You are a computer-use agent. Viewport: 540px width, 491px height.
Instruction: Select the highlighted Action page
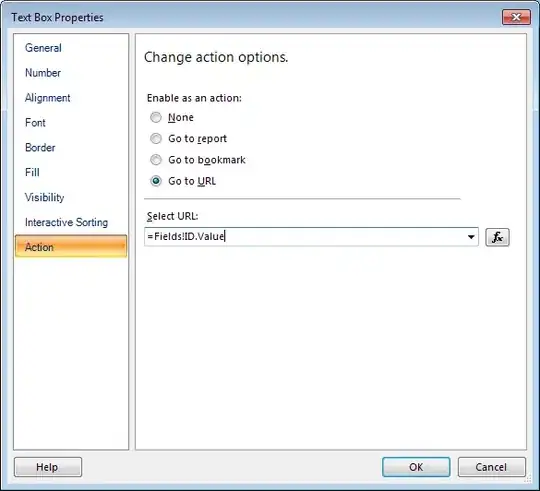[71, 247]
